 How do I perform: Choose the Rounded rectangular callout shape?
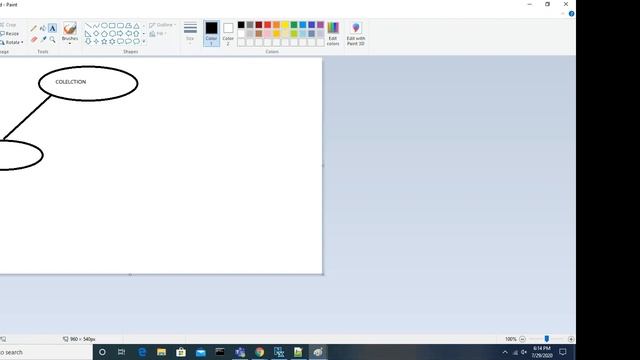(x=120, y=41)
